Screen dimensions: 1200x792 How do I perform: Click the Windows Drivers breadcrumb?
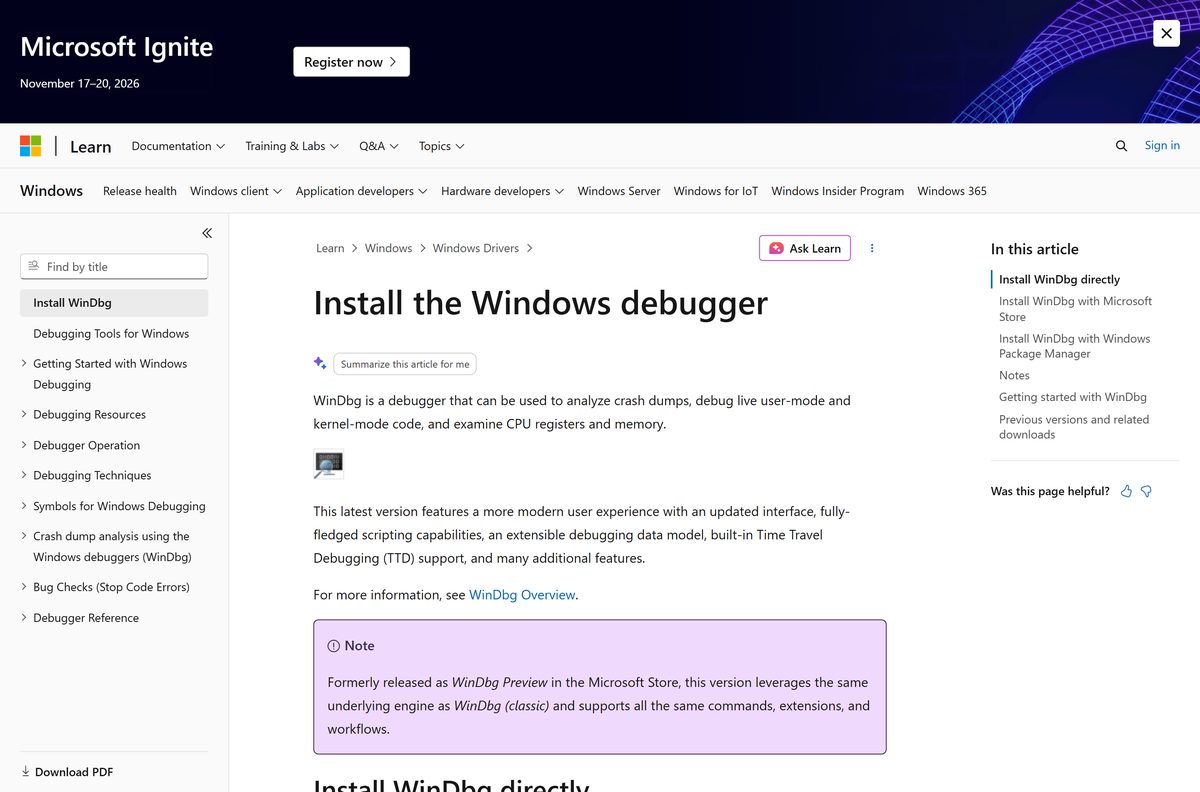(x=476, y=248)
